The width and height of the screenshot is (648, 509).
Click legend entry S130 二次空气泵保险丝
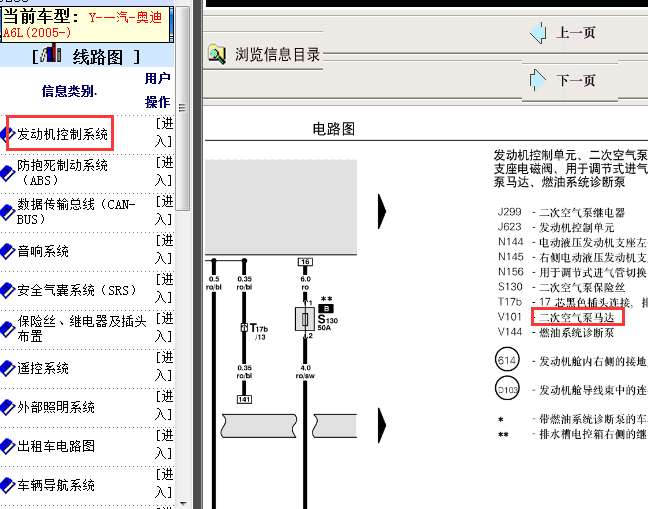pos(561,287)
